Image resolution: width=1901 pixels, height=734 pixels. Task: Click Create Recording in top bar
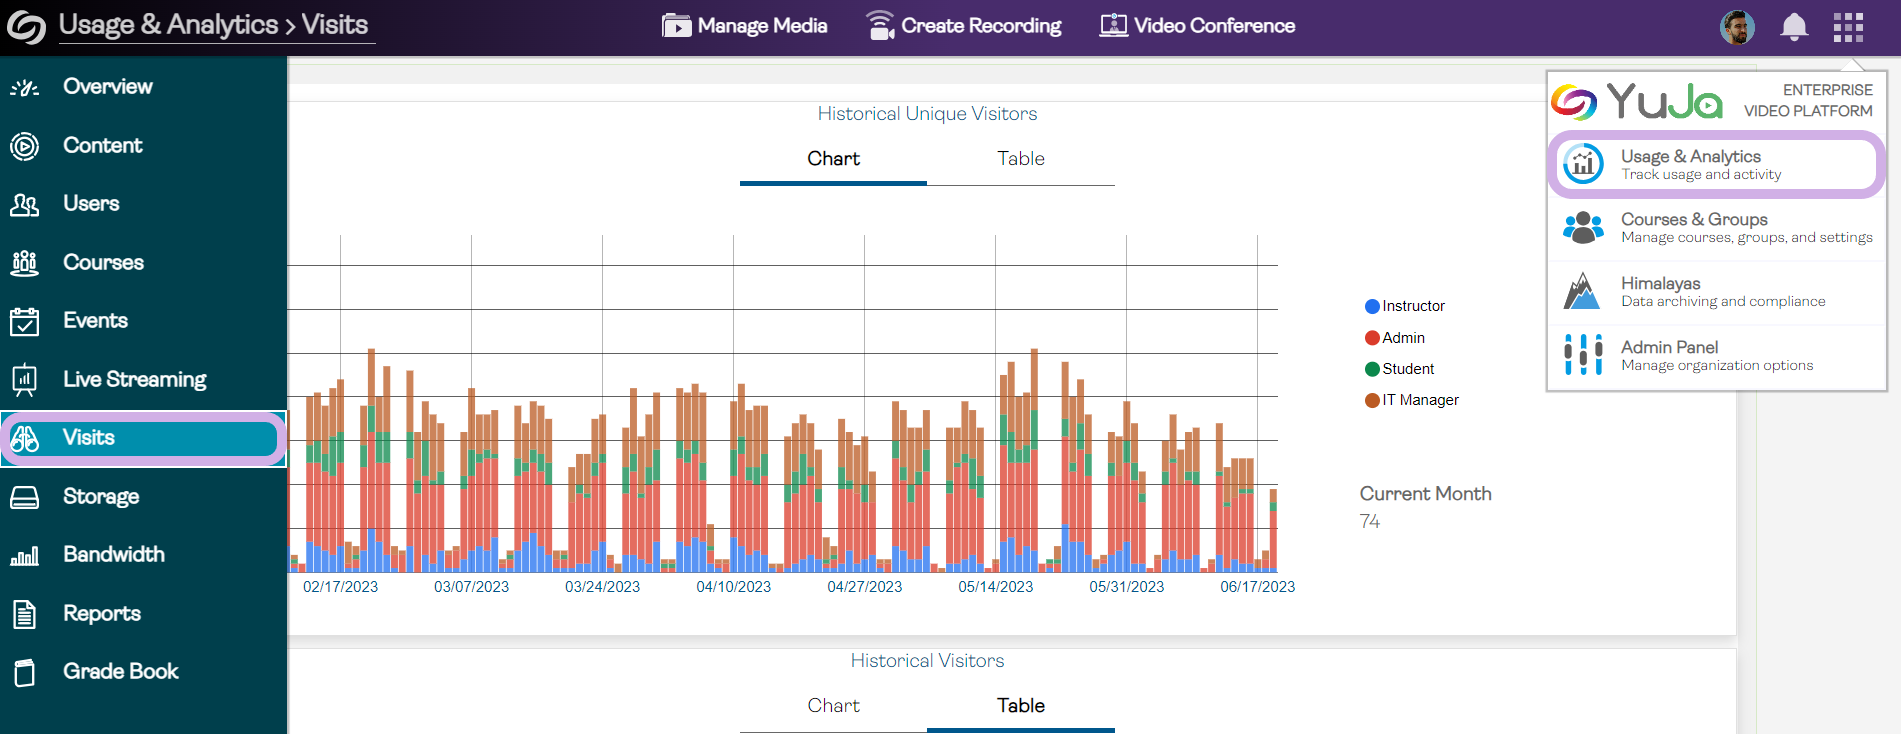964,26
